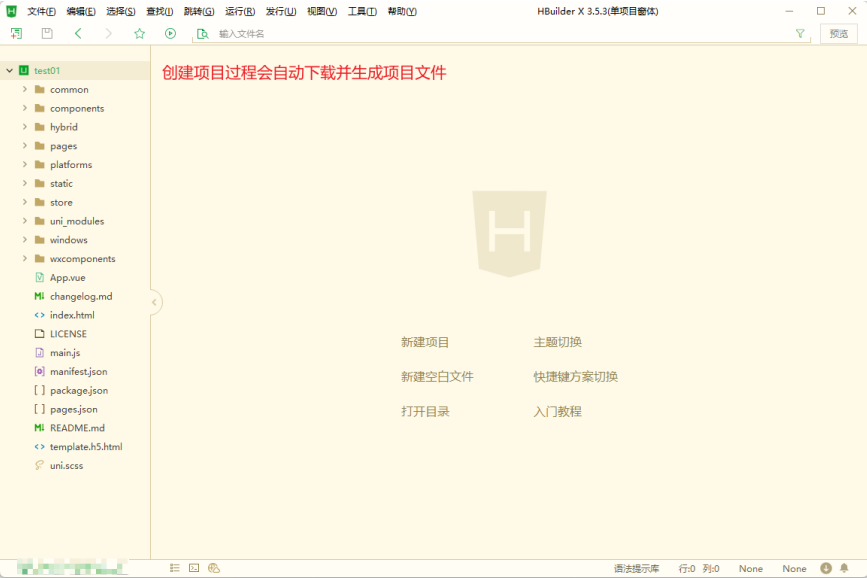Viewport: 867px width, 578px height.
Task: Expand the windows folder chevron
Action: click(x=24, y=239)
